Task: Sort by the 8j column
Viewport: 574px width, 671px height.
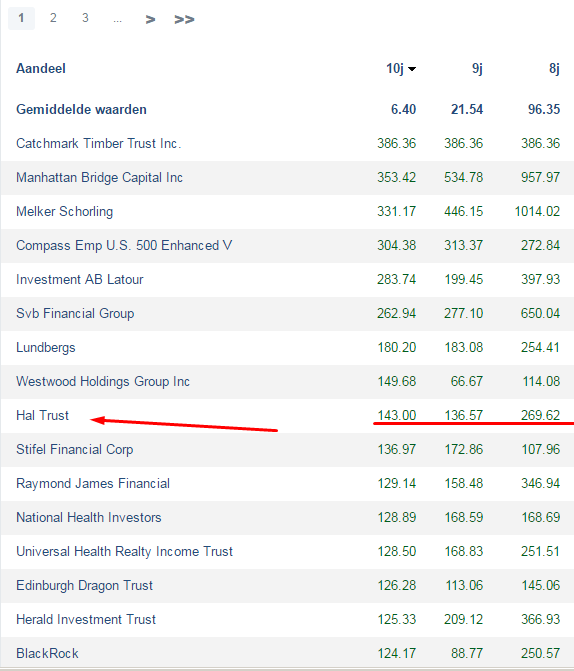Action: [554, 68]
